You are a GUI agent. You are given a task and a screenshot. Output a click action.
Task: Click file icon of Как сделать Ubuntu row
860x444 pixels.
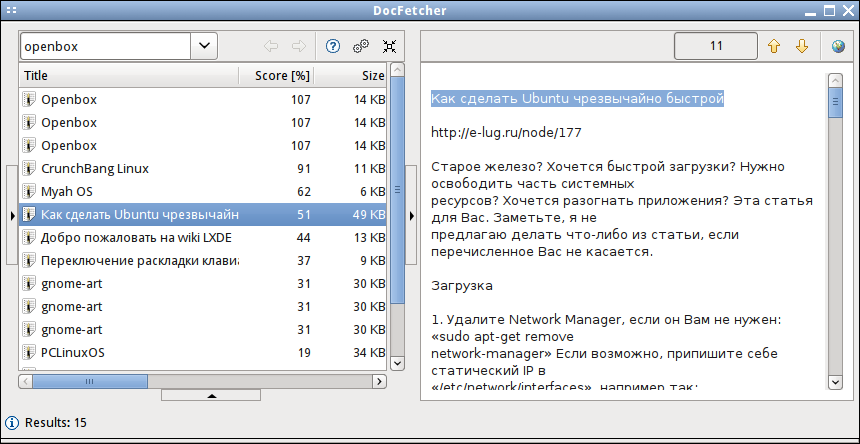click(x=29, y=214)
